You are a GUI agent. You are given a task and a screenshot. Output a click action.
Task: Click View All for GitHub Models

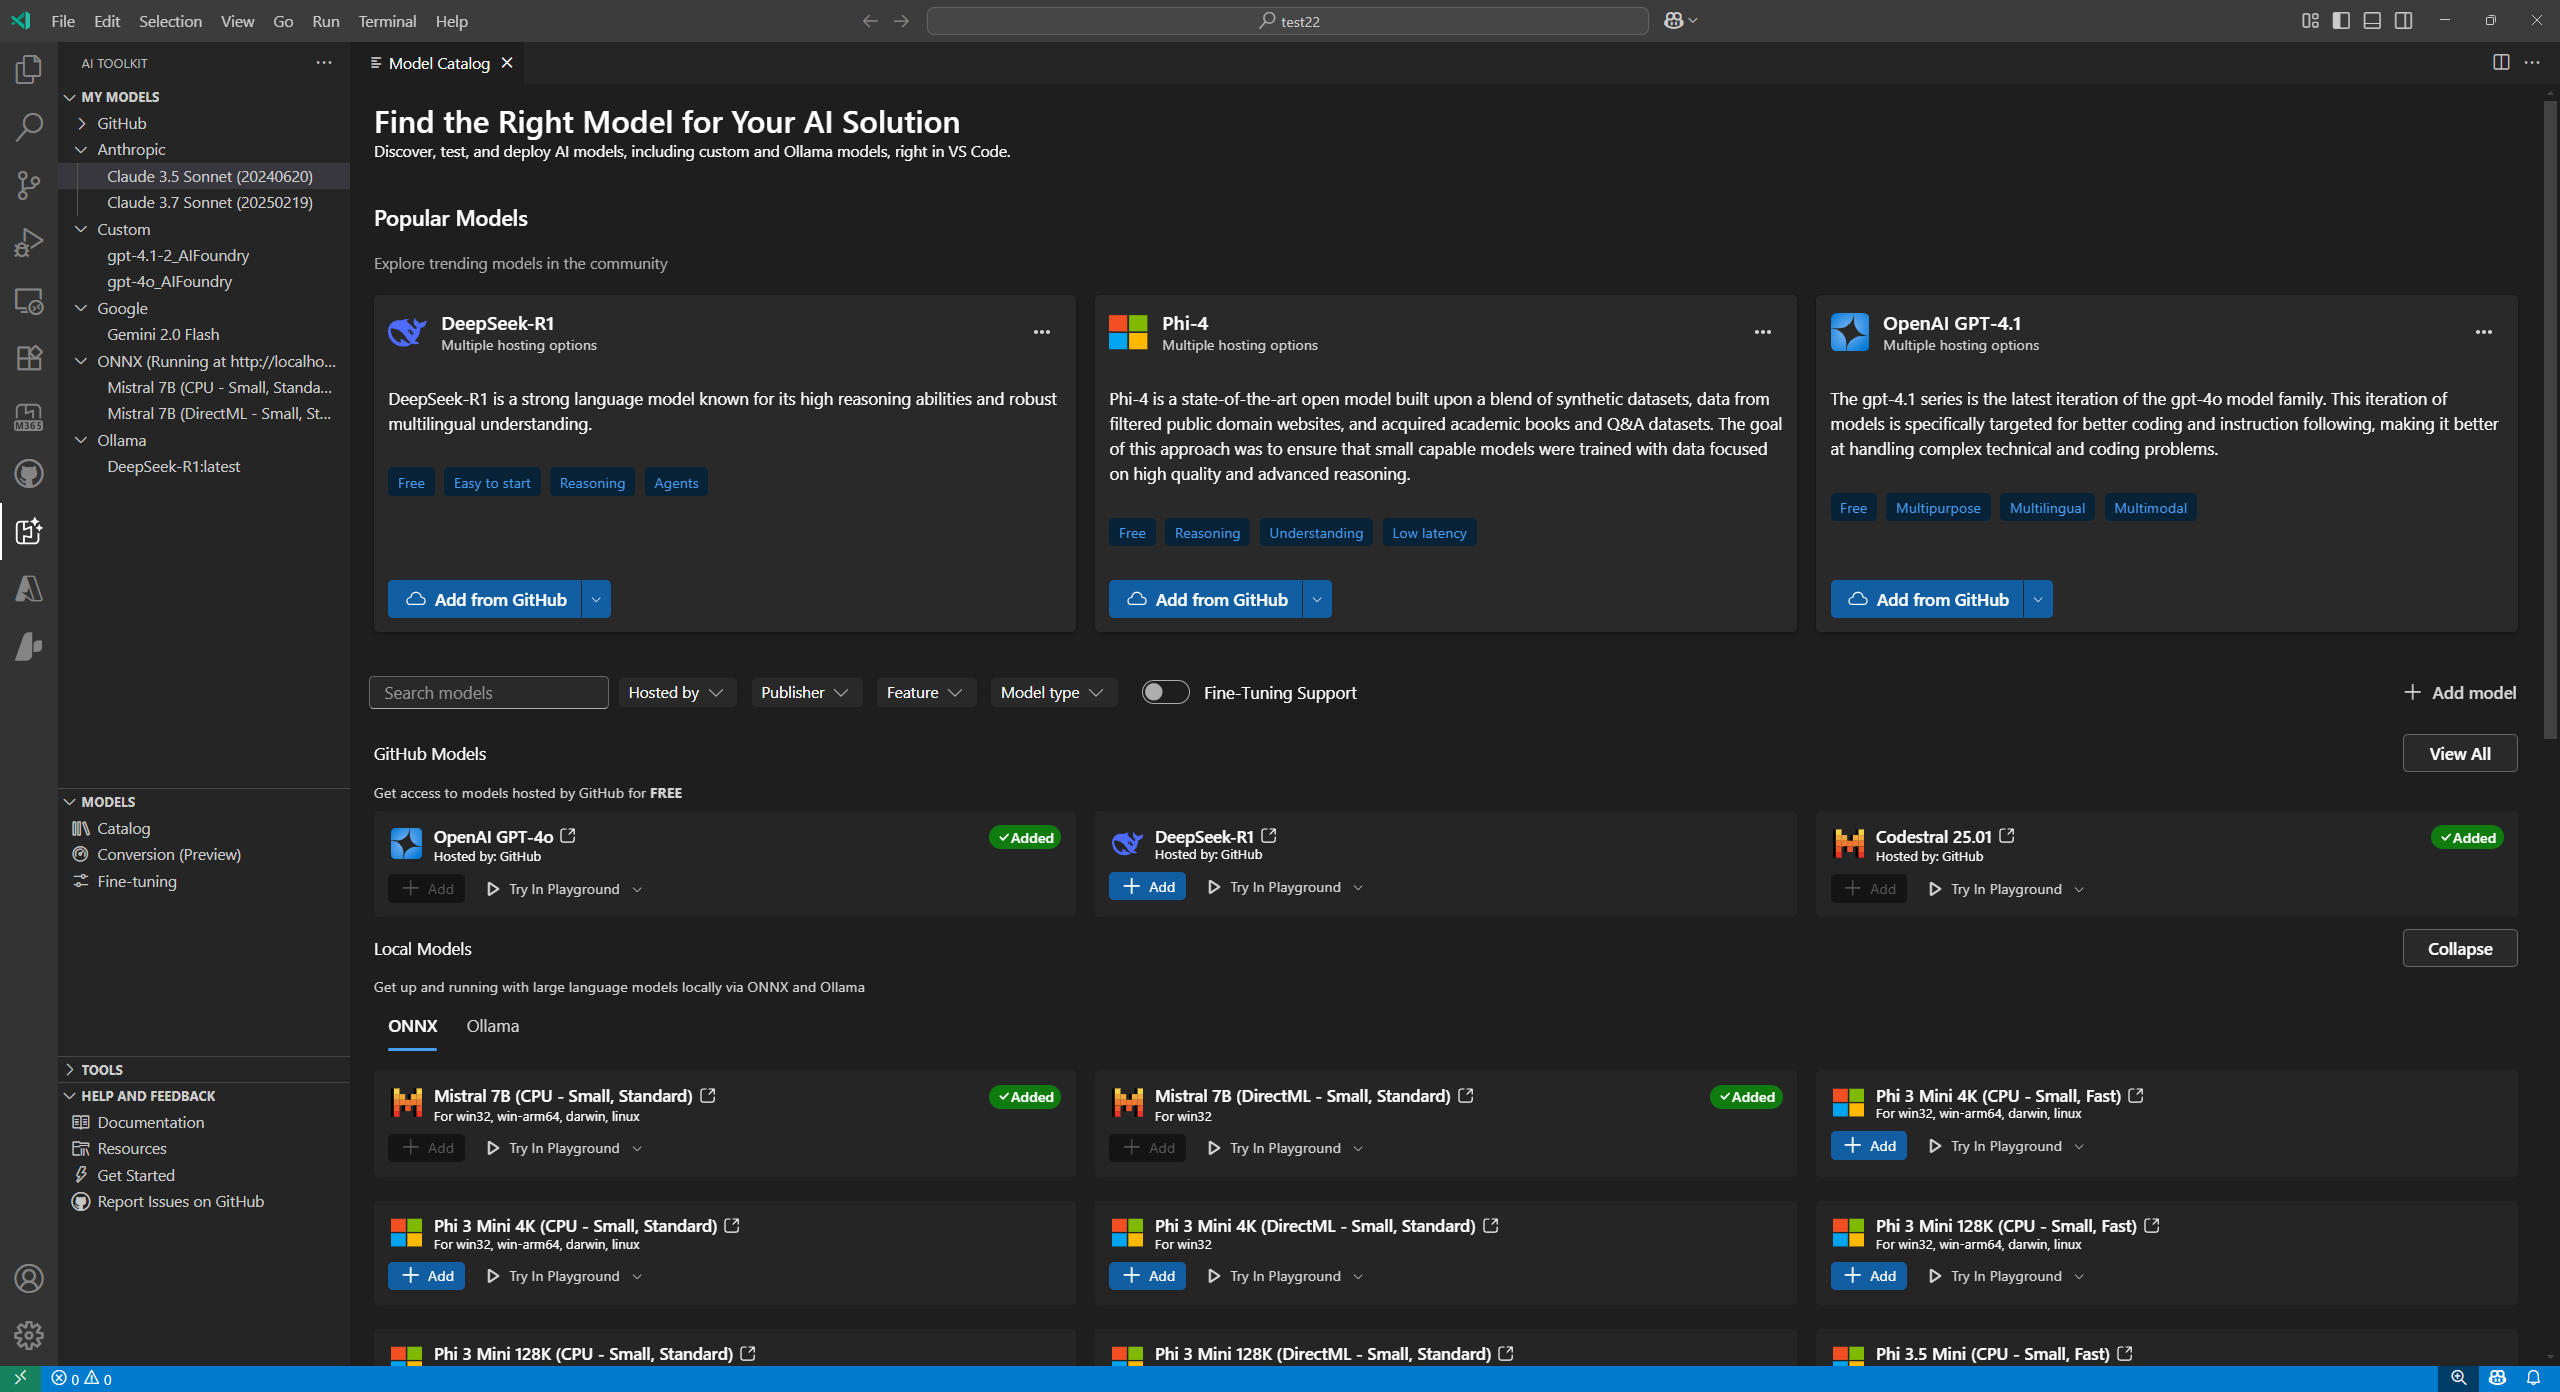pos(2459,754)
